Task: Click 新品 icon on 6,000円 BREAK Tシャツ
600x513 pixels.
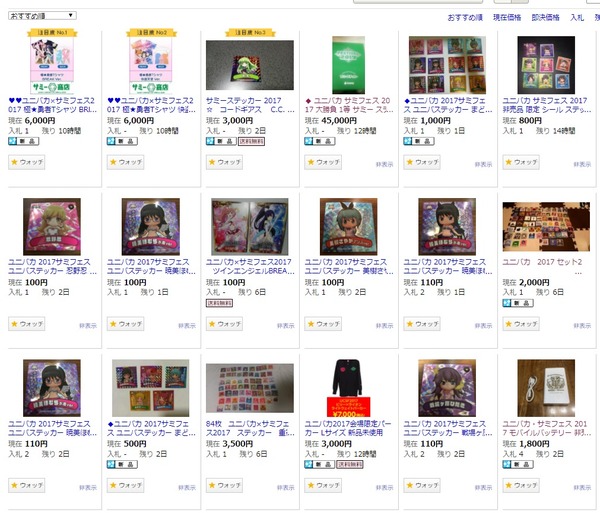Action: 23,141
